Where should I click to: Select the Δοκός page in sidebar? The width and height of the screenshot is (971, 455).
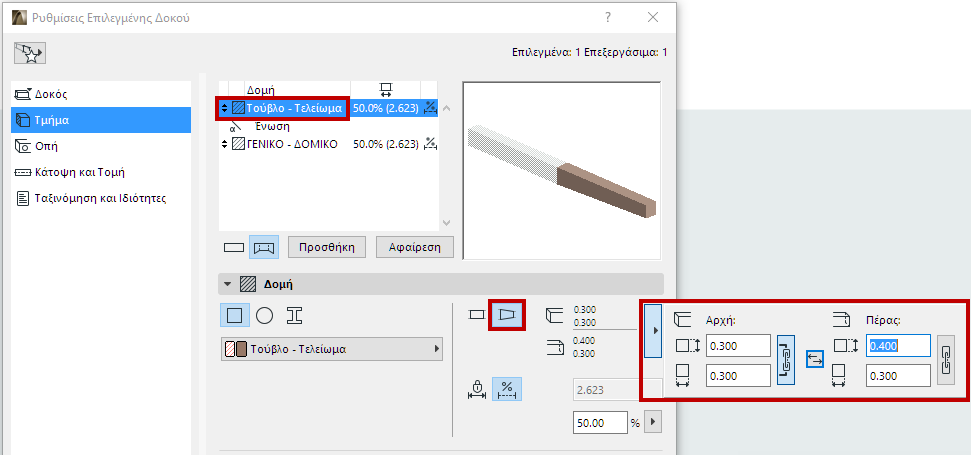point(101,94)
